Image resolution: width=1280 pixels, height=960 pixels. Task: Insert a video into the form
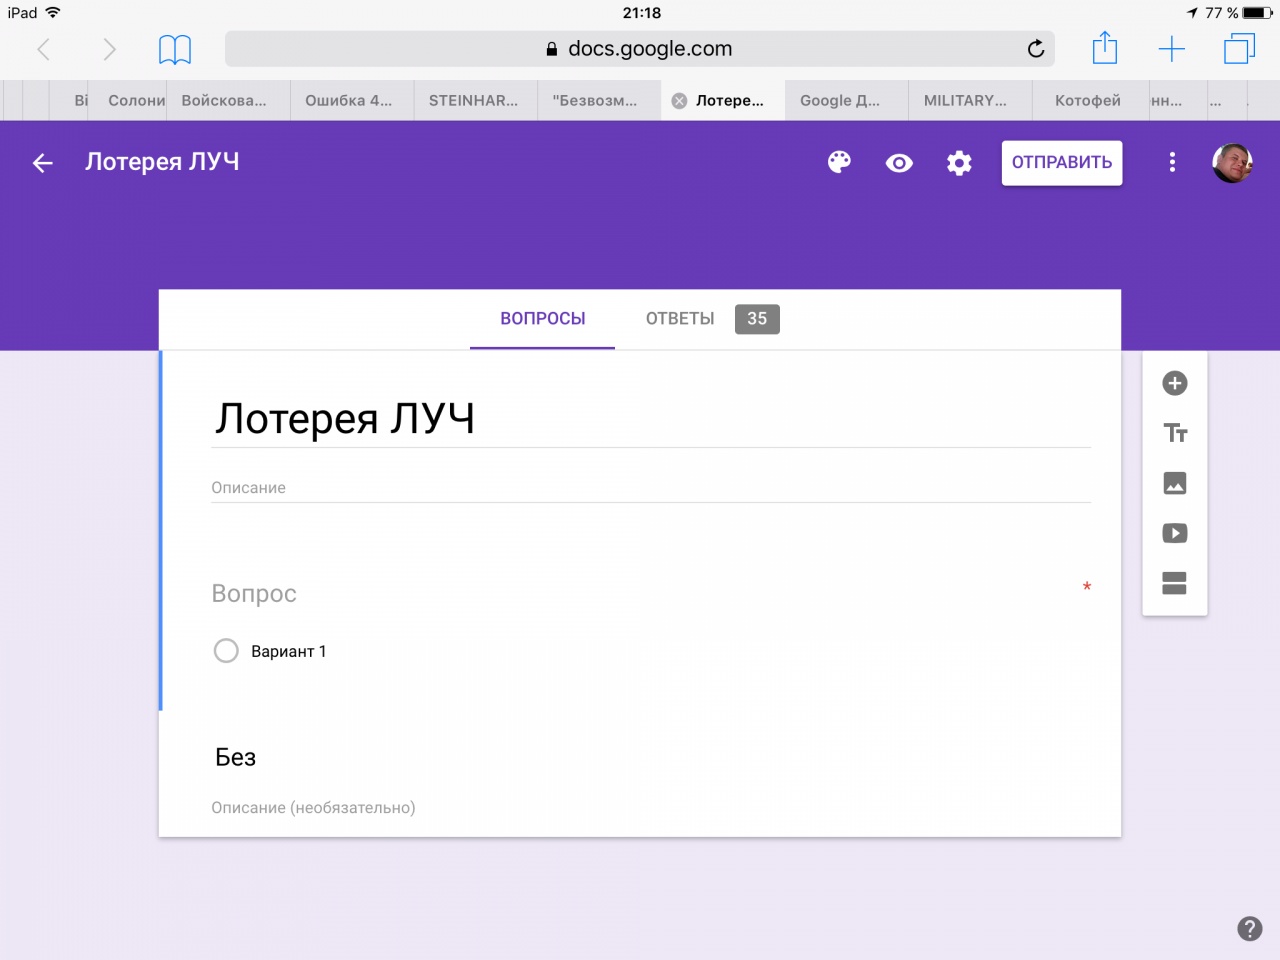click(1175, 533)
